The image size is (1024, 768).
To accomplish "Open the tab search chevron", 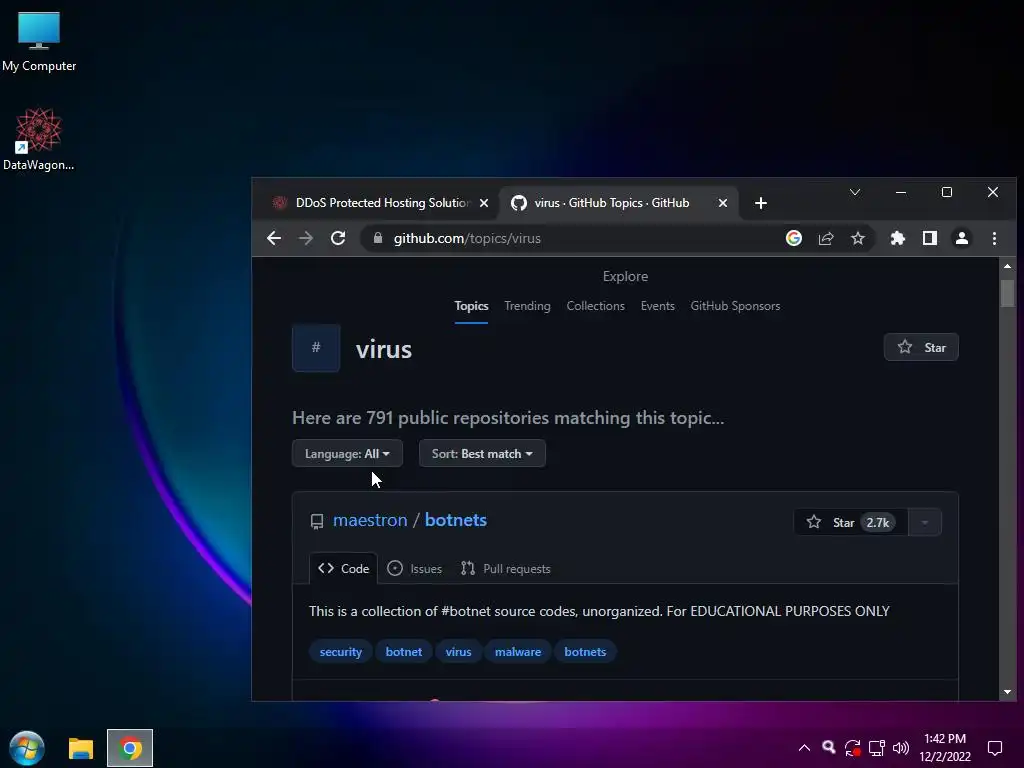I will 855,192.
